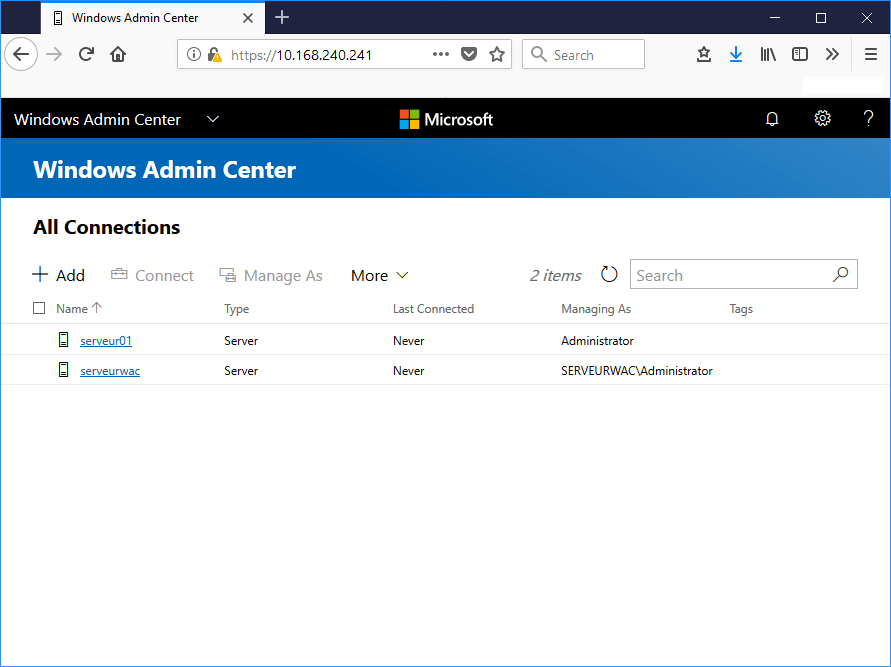Click the All Connections heading

tap(106, 227)
